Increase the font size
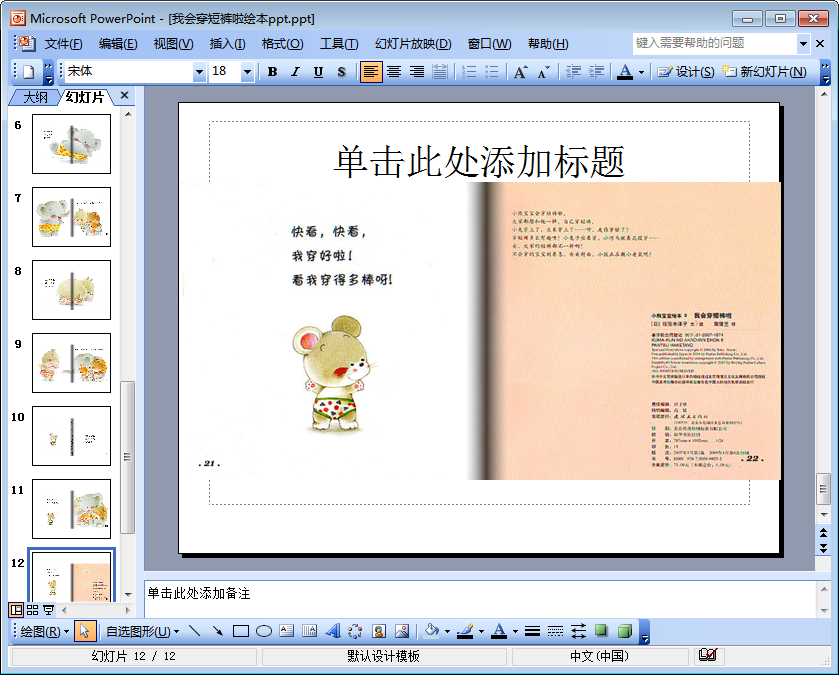839x675 pixels. 520,72
